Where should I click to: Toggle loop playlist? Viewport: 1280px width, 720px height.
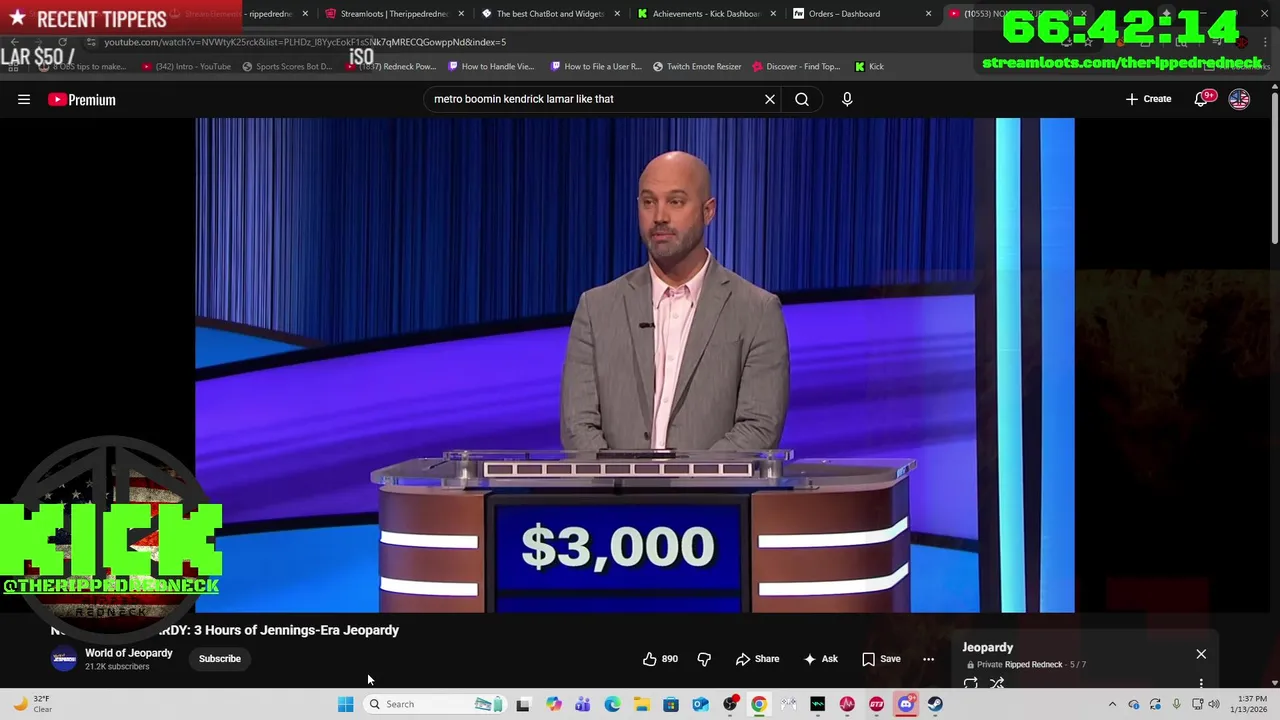[x=970, y=683]
